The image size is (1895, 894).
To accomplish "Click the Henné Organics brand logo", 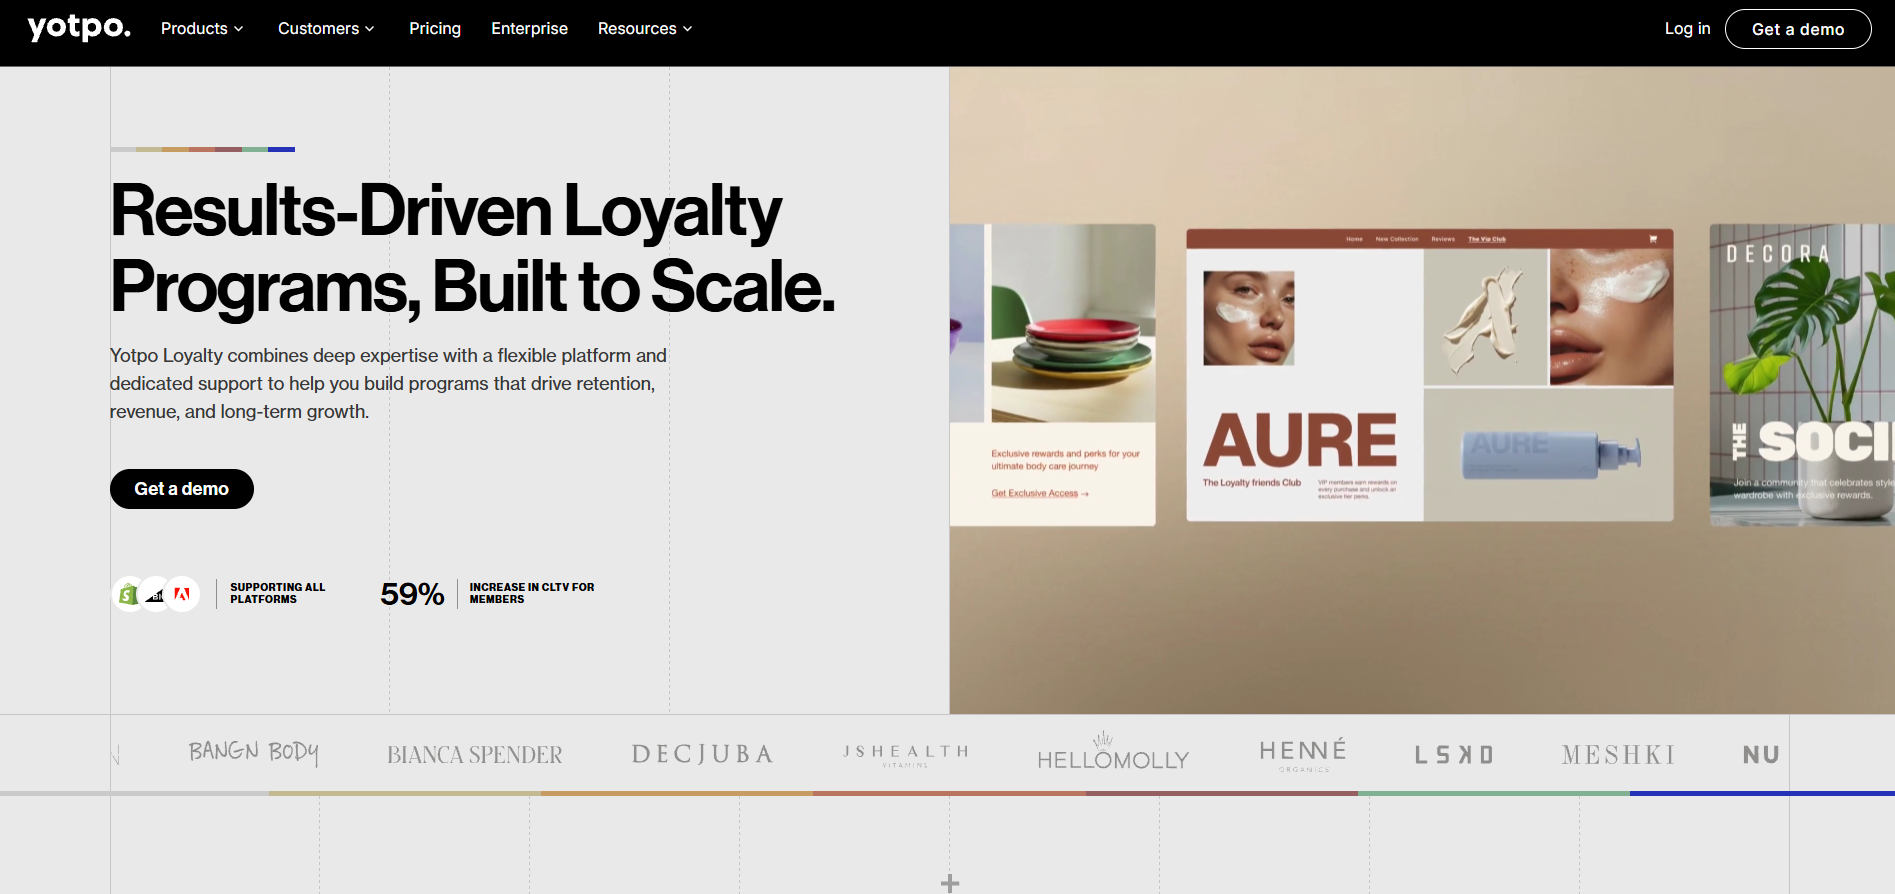I will click(1303, 755).
